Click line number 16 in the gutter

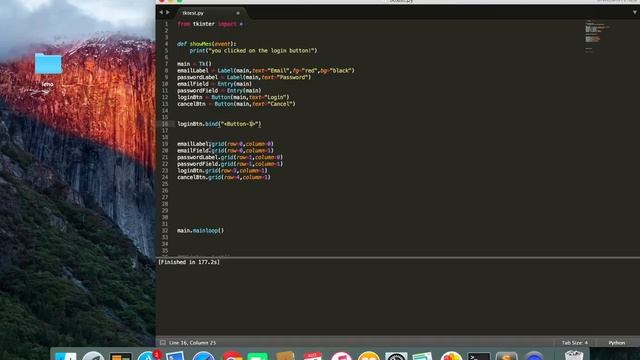pos(165,124)
